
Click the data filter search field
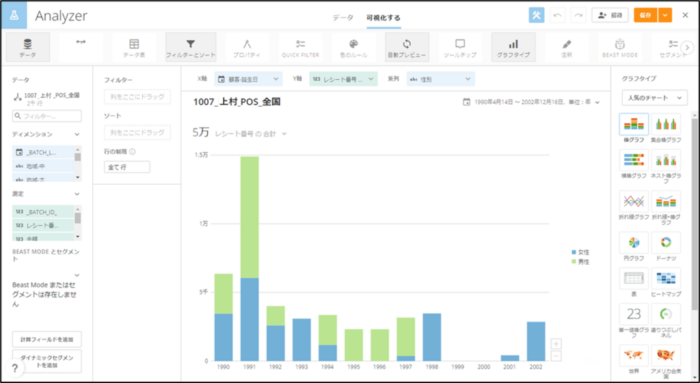[47, 116]
